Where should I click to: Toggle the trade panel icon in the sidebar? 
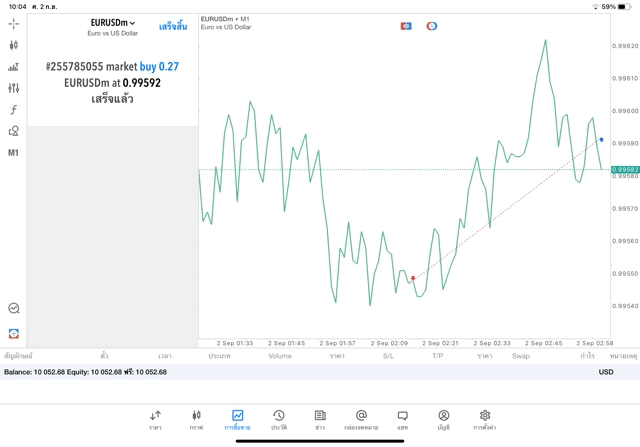(14, 334)
